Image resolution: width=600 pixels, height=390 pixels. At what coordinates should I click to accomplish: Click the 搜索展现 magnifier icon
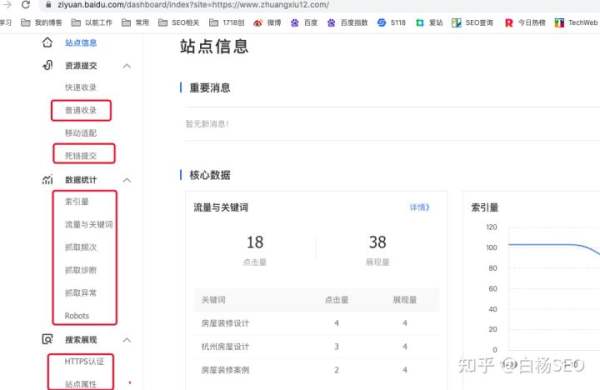pyautogui.click(x=47, y=339)
